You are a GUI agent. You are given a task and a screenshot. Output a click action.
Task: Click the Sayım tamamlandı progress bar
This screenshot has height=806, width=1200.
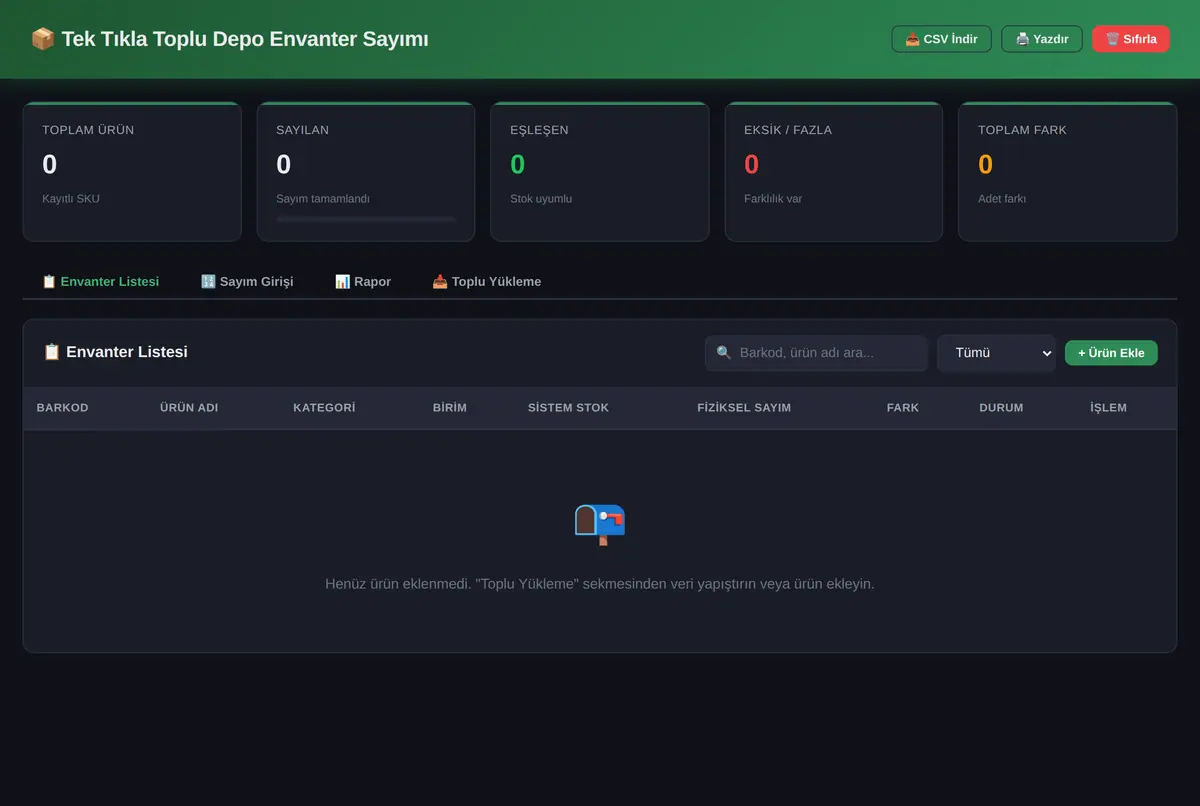coord(366,218)
